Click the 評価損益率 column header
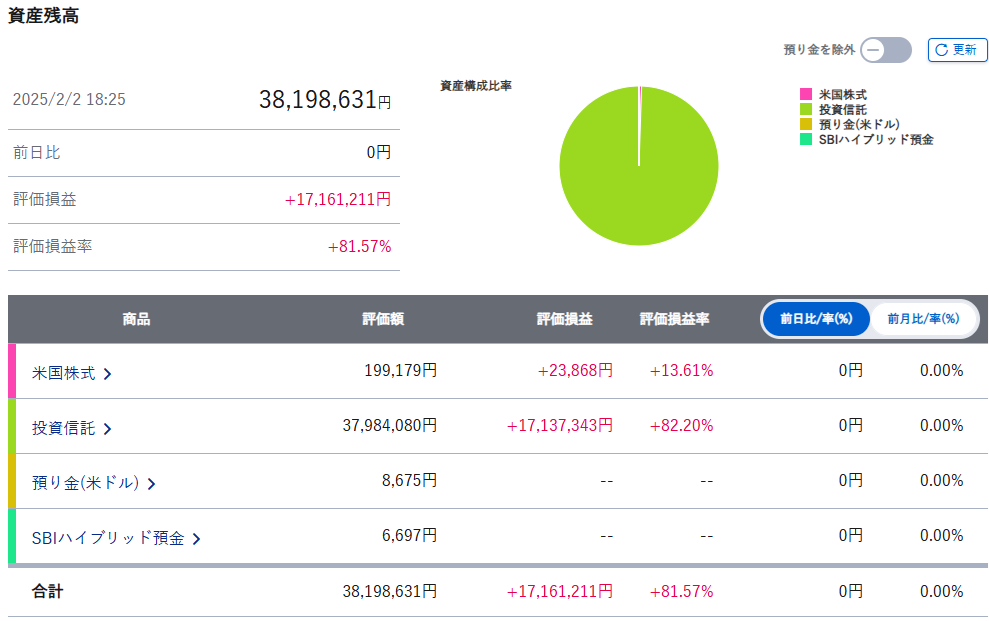This screenshot has width=989, height=621. (x=674, y=319)
